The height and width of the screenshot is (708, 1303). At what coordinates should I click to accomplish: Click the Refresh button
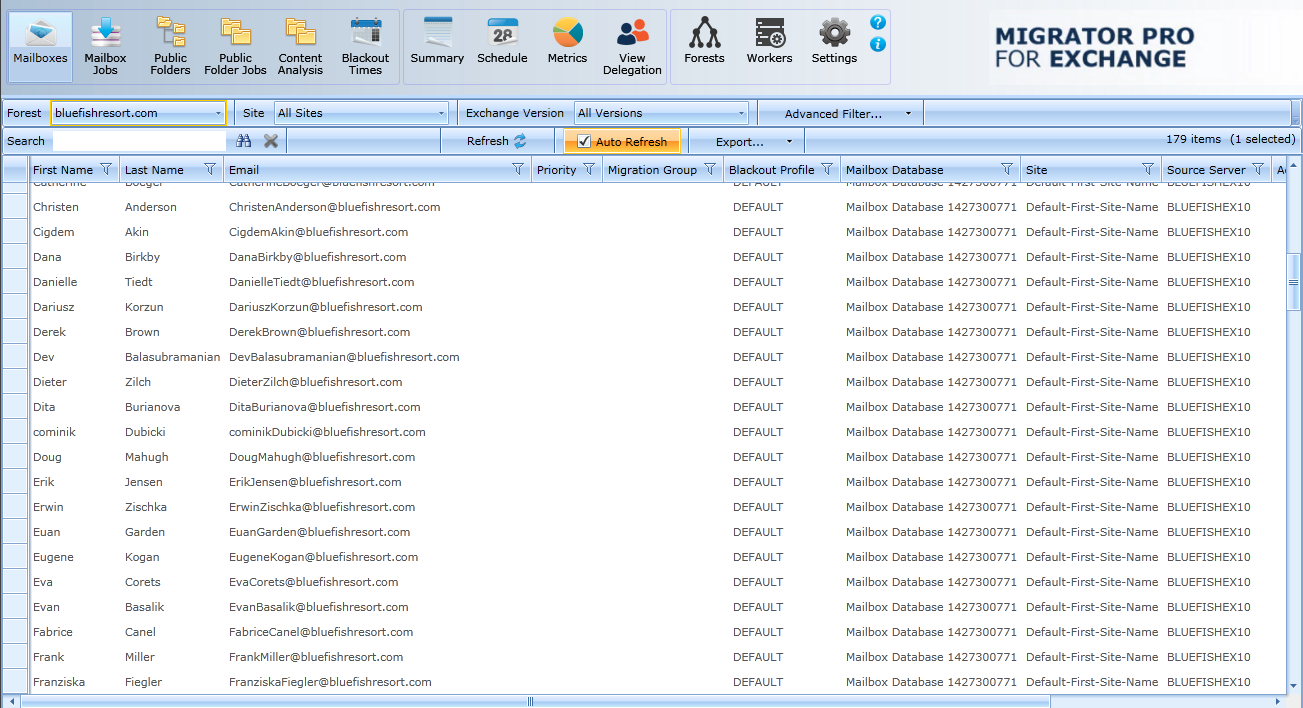tap(497, 142)
